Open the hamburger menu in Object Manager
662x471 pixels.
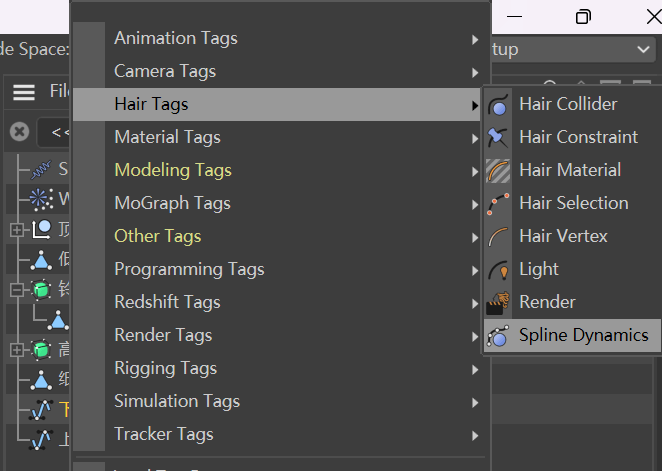point(24,92)
